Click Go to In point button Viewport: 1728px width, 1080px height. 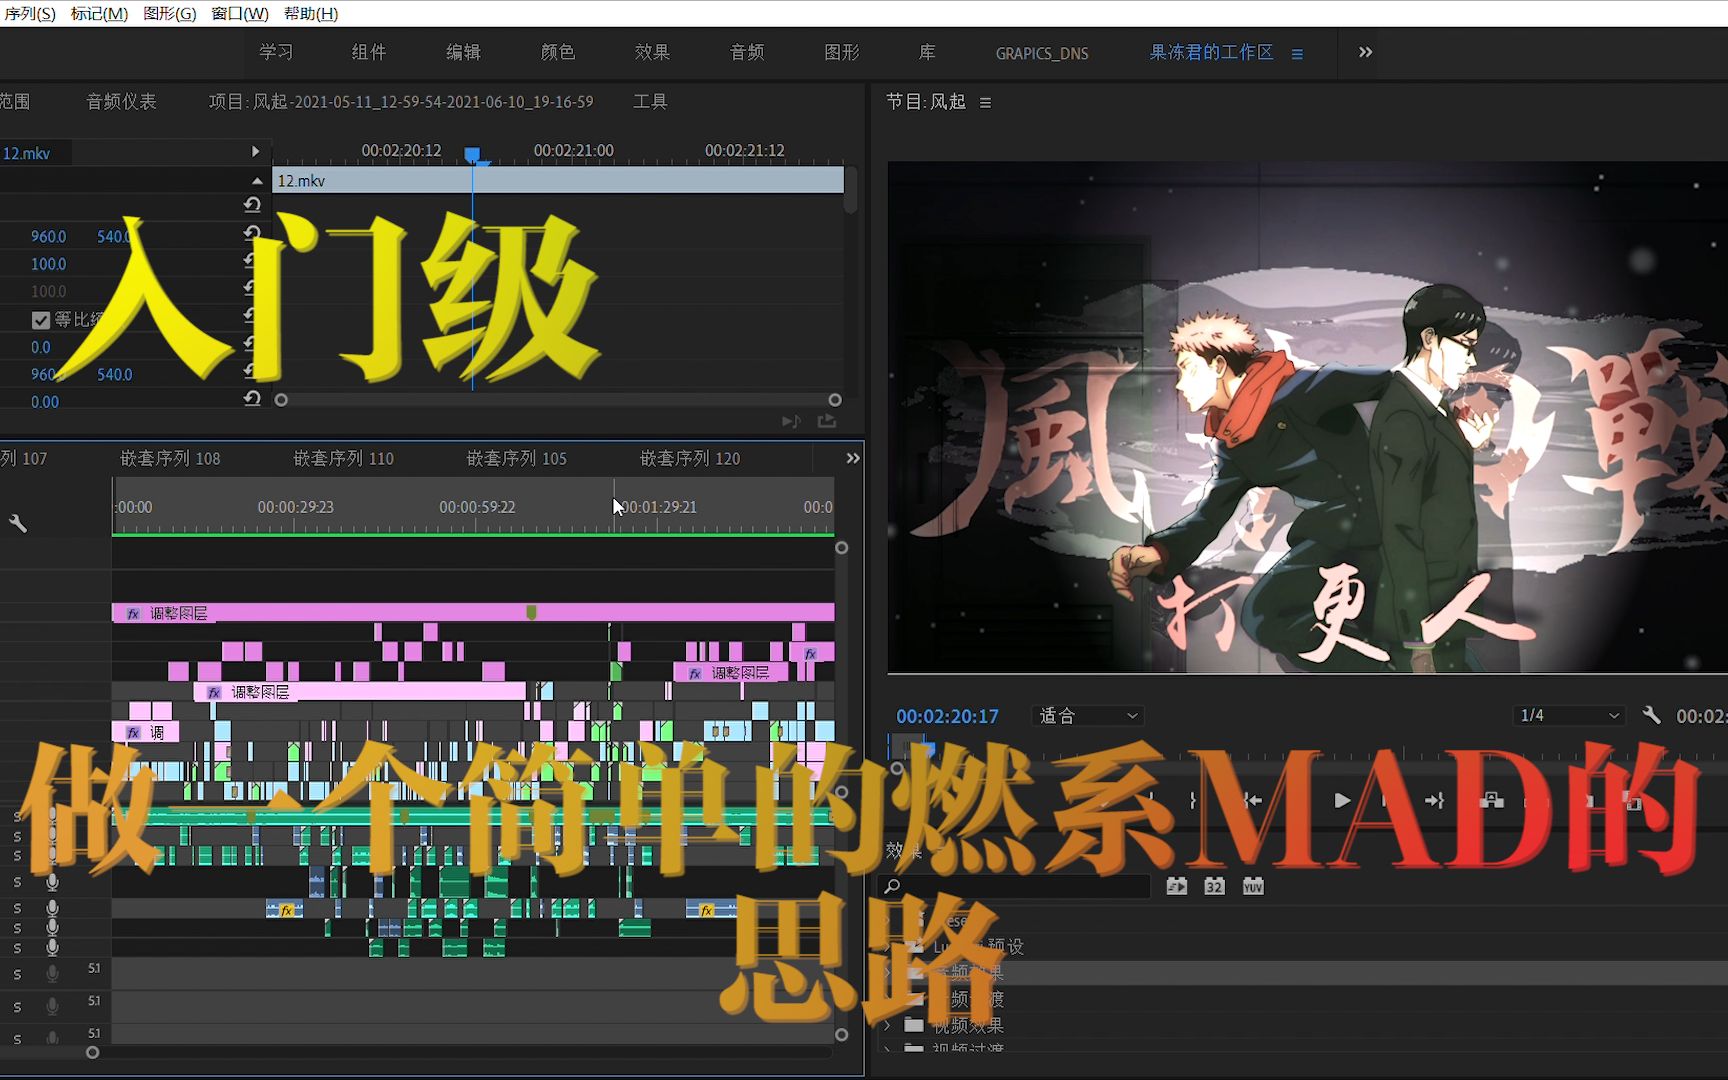pos(1251,800)
